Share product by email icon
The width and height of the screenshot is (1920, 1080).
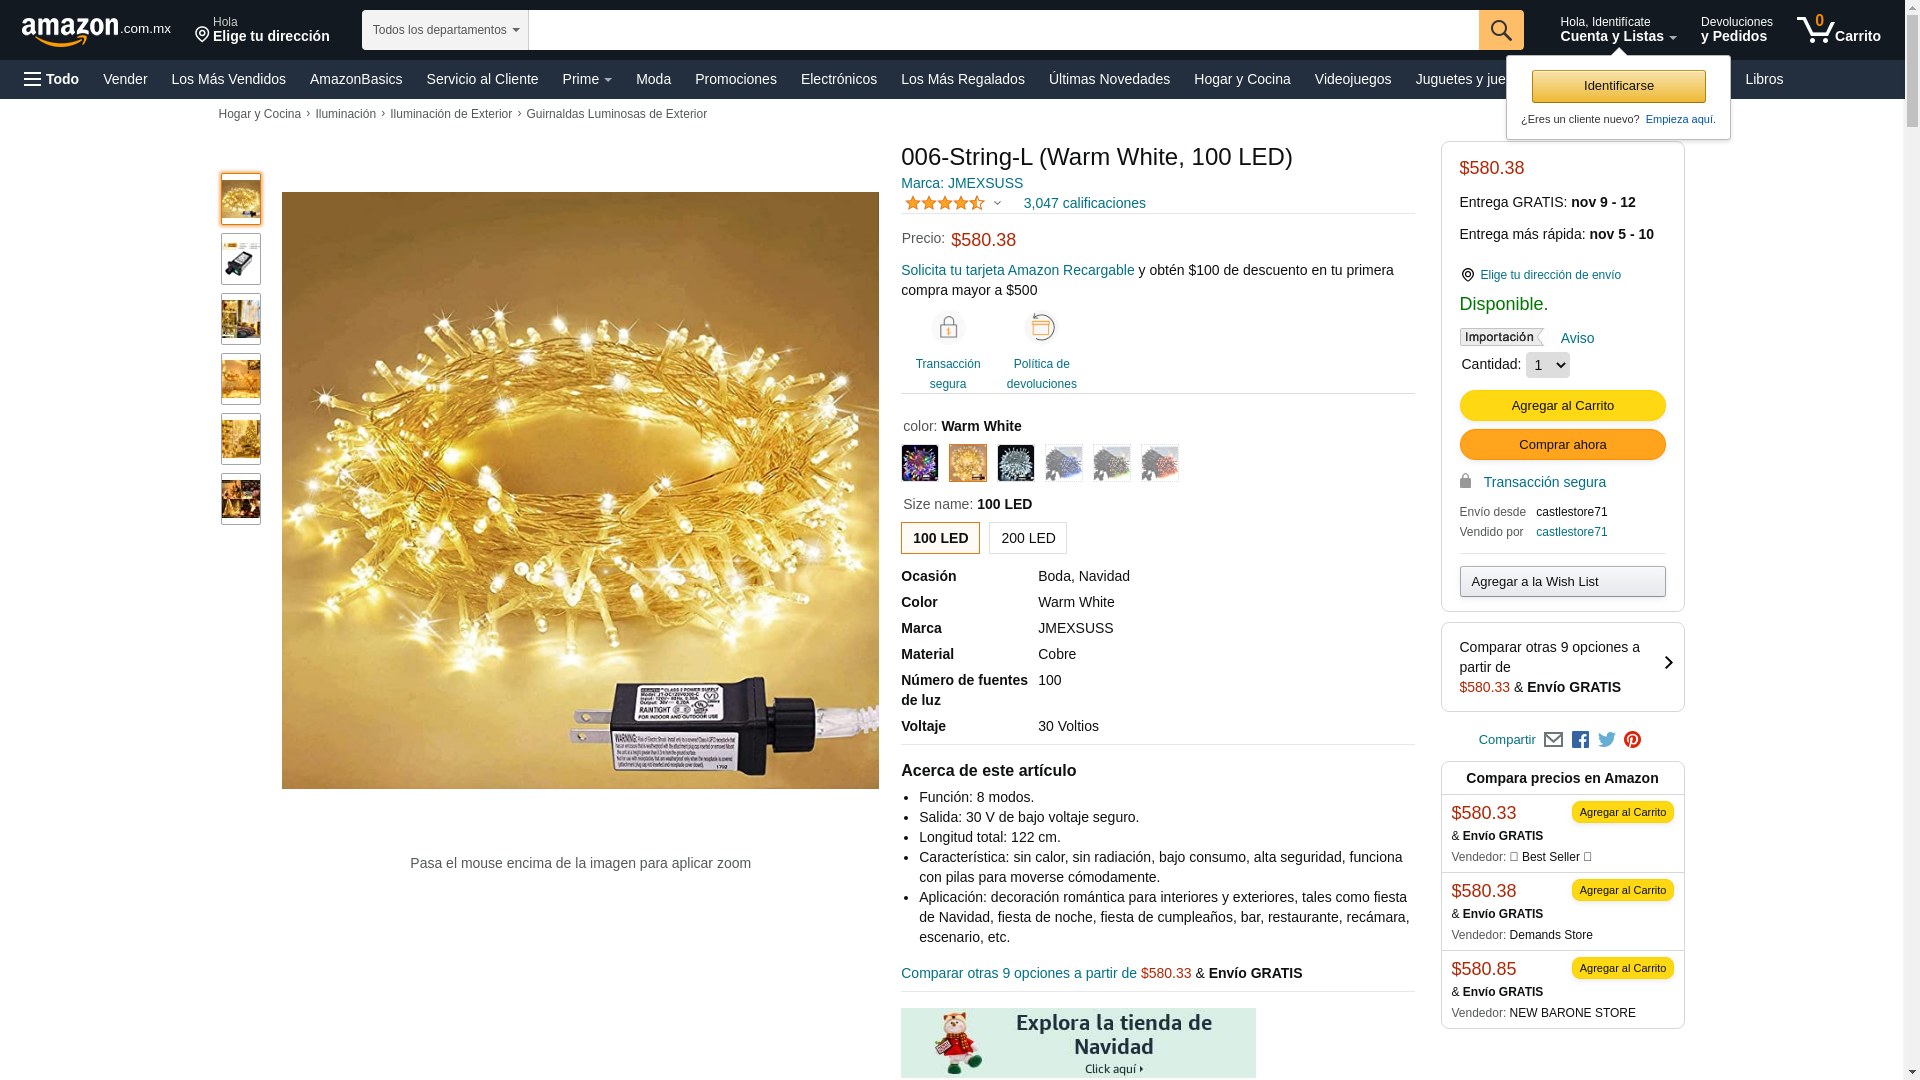pos(1553,740)
